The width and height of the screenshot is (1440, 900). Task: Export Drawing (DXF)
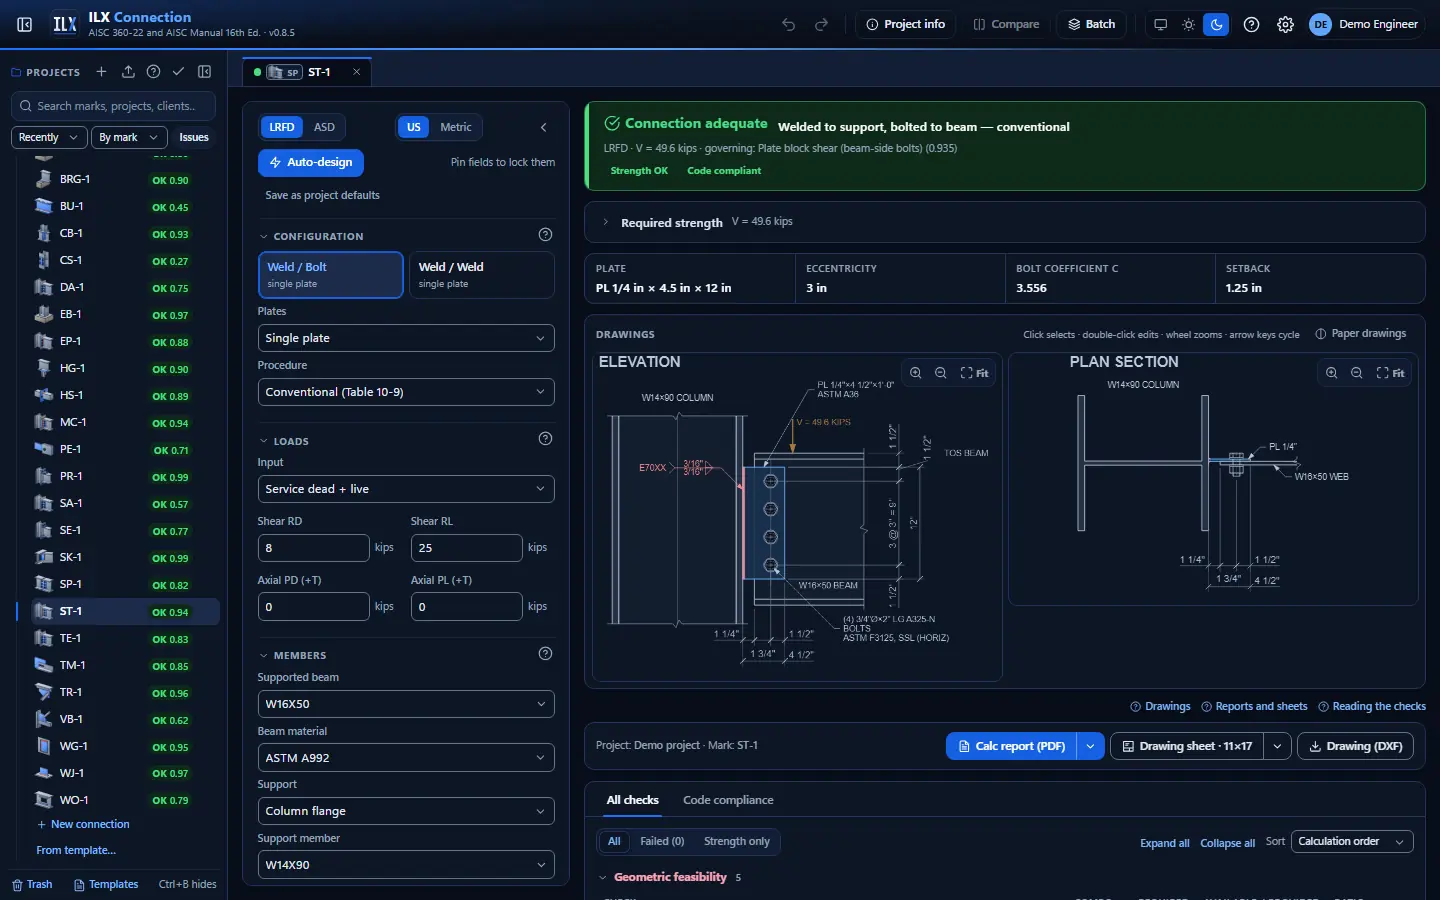(x=1356, y=746)
